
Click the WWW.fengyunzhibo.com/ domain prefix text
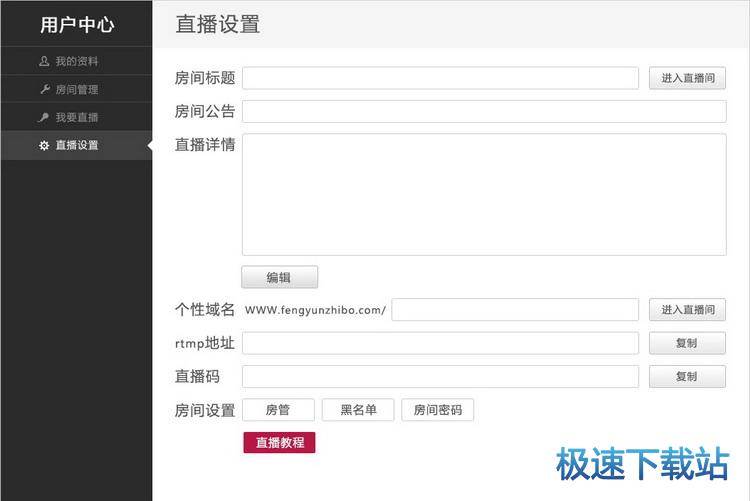[x=315, y=310]
